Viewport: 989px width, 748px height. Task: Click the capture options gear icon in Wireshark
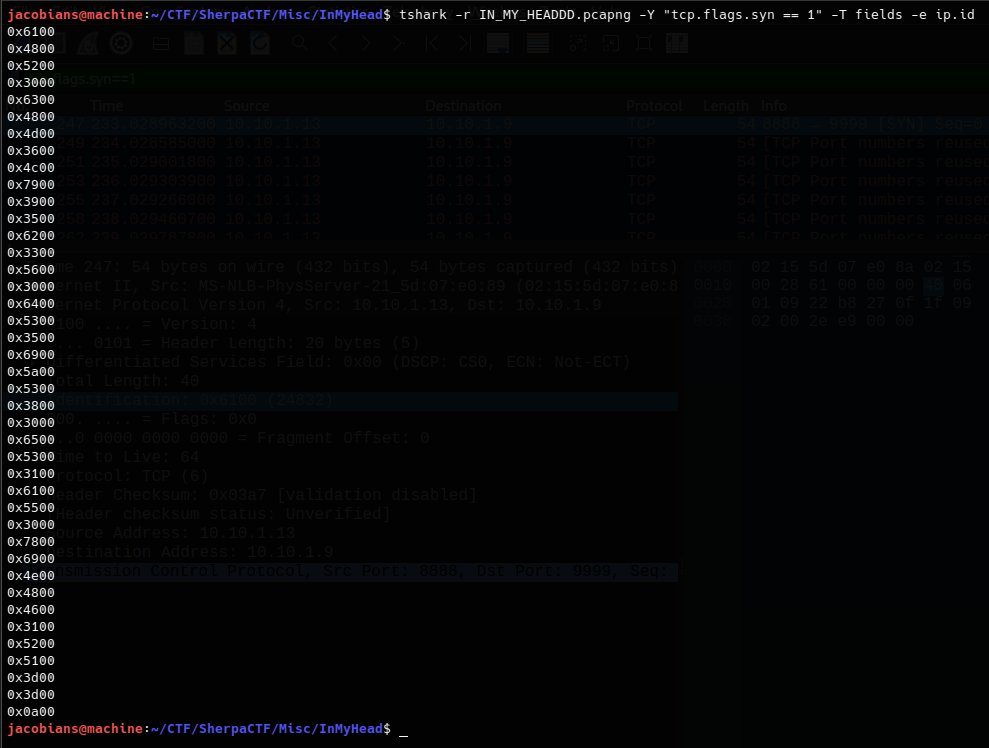click(120, 43)
